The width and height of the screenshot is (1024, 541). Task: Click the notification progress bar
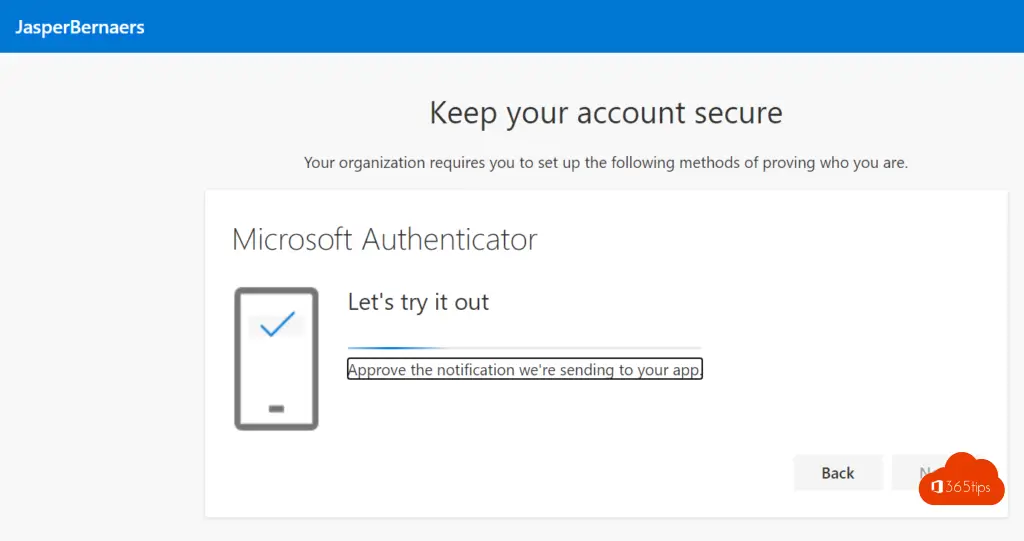coord(524,348)
